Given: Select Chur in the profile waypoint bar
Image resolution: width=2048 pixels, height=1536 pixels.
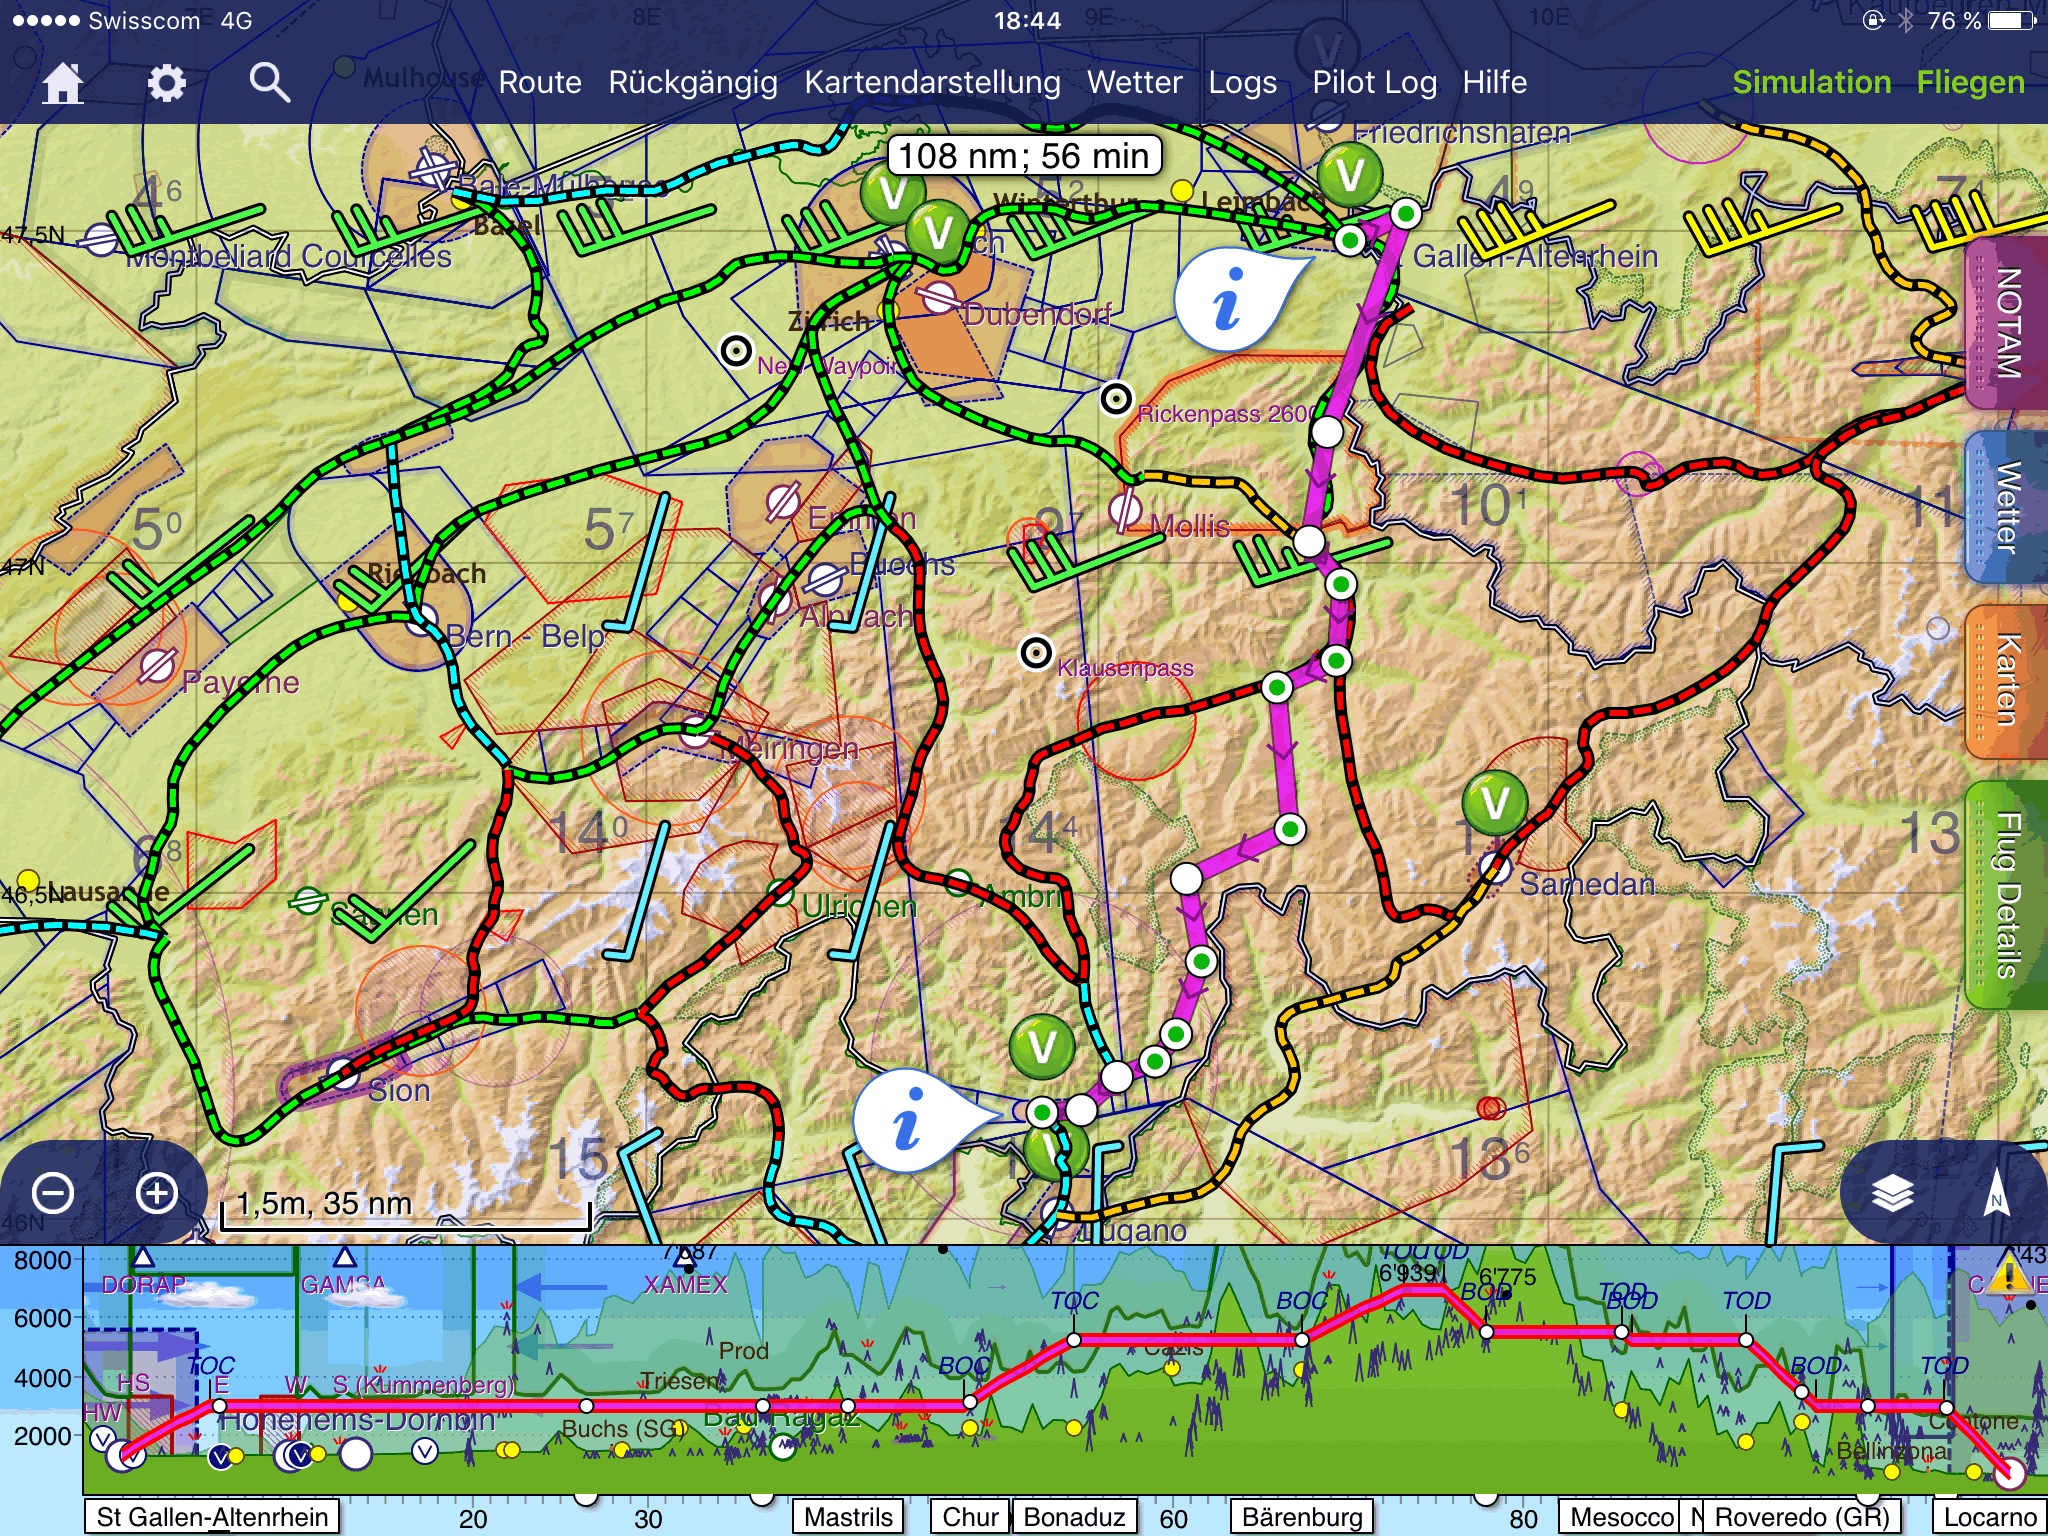Looking at the screenshot, I should click(x=970, y=1517).
